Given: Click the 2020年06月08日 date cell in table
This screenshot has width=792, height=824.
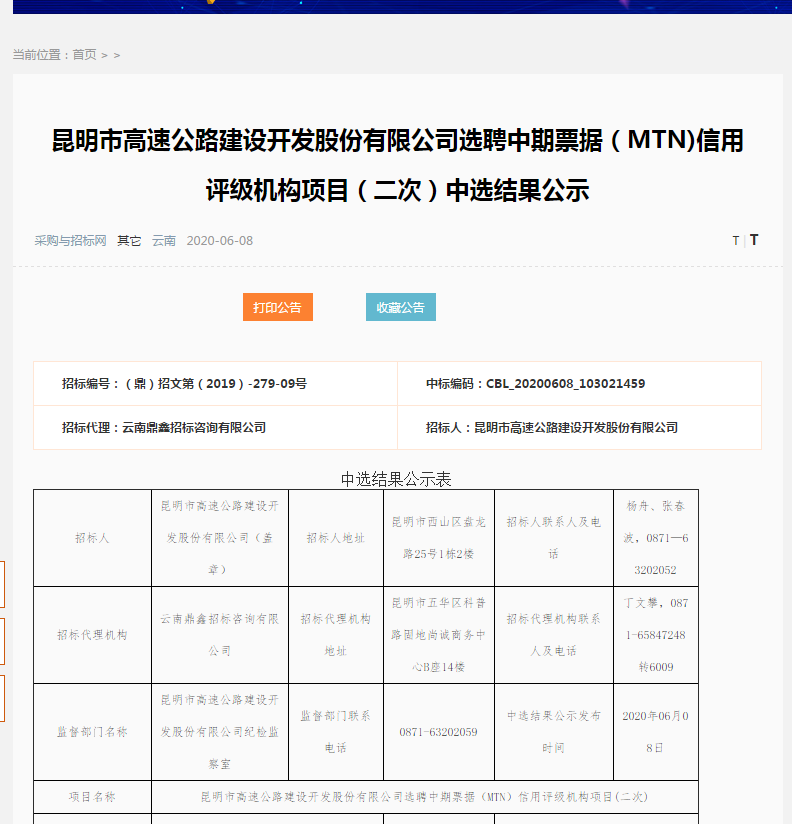Looking at the screenshot, I should point(655,732).
